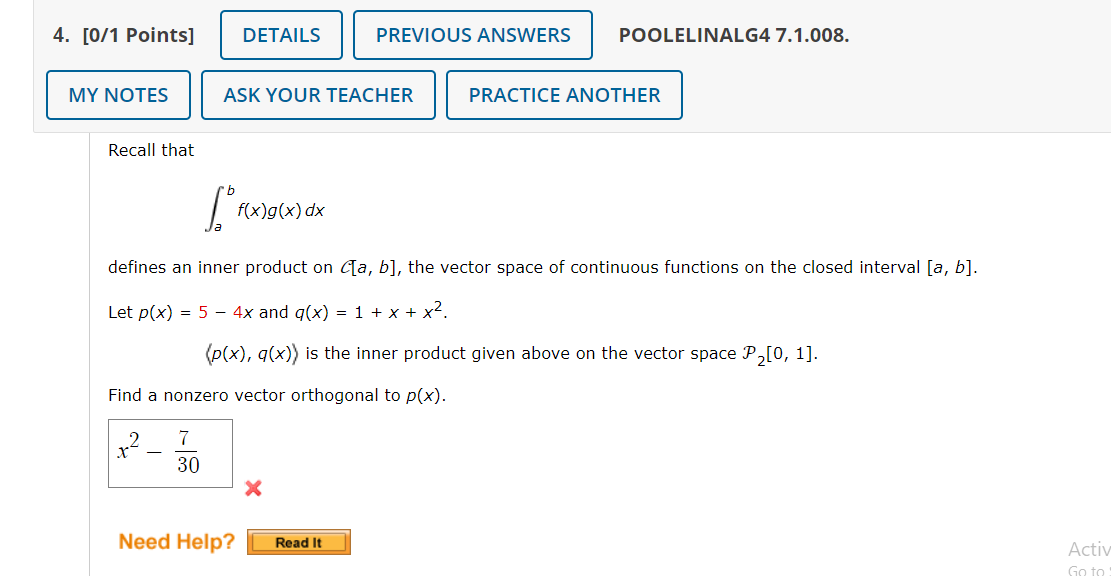This screenshot has height=576, width=1111.
Task: Open the DETAILS panel
Action: click(x=280, y=34)
